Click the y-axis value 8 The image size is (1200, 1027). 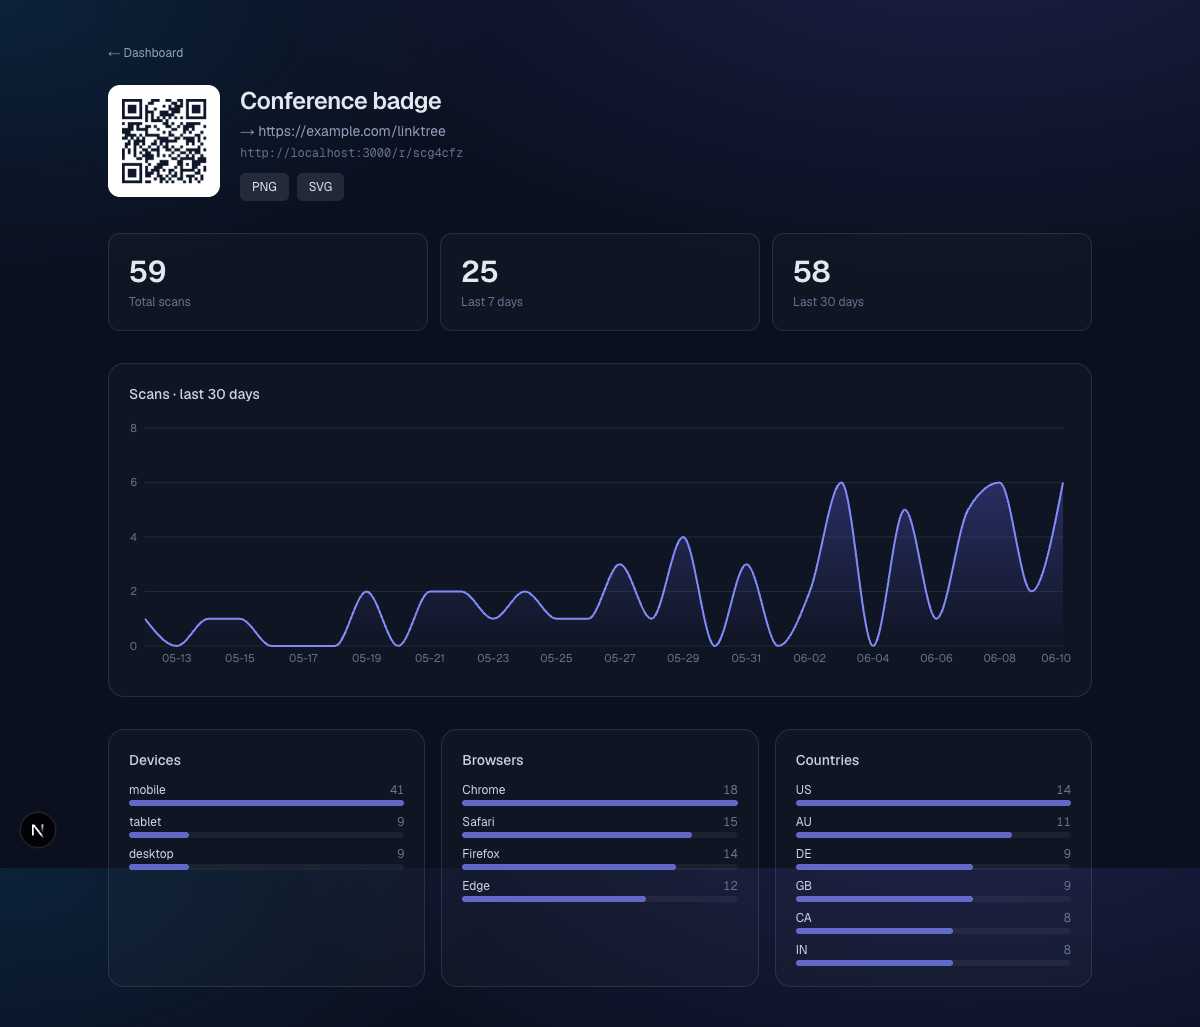coord(133,428)
